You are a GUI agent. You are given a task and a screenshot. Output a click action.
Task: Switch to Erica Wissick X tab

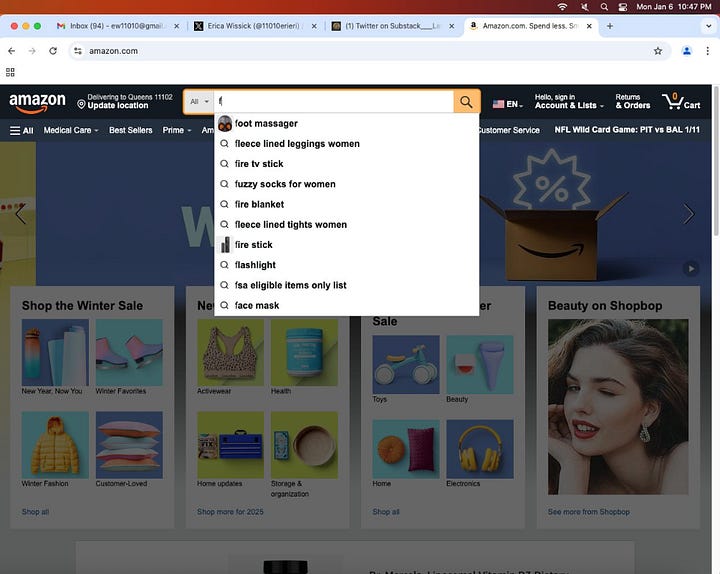click(255, 26)
